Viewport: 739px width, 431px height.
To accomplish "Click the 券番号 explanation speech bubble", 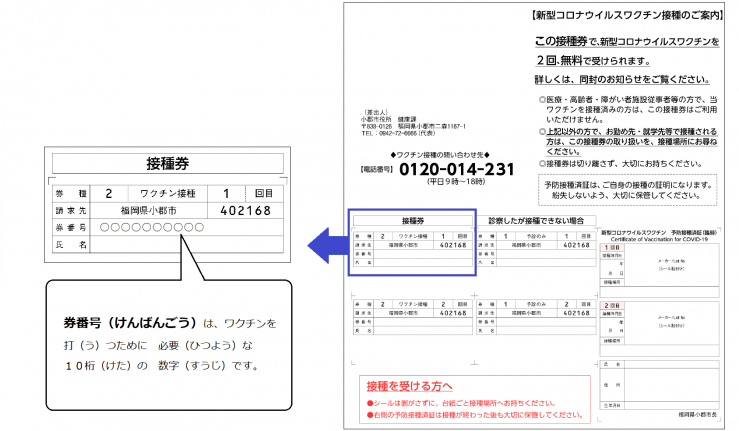I will 172,342.
